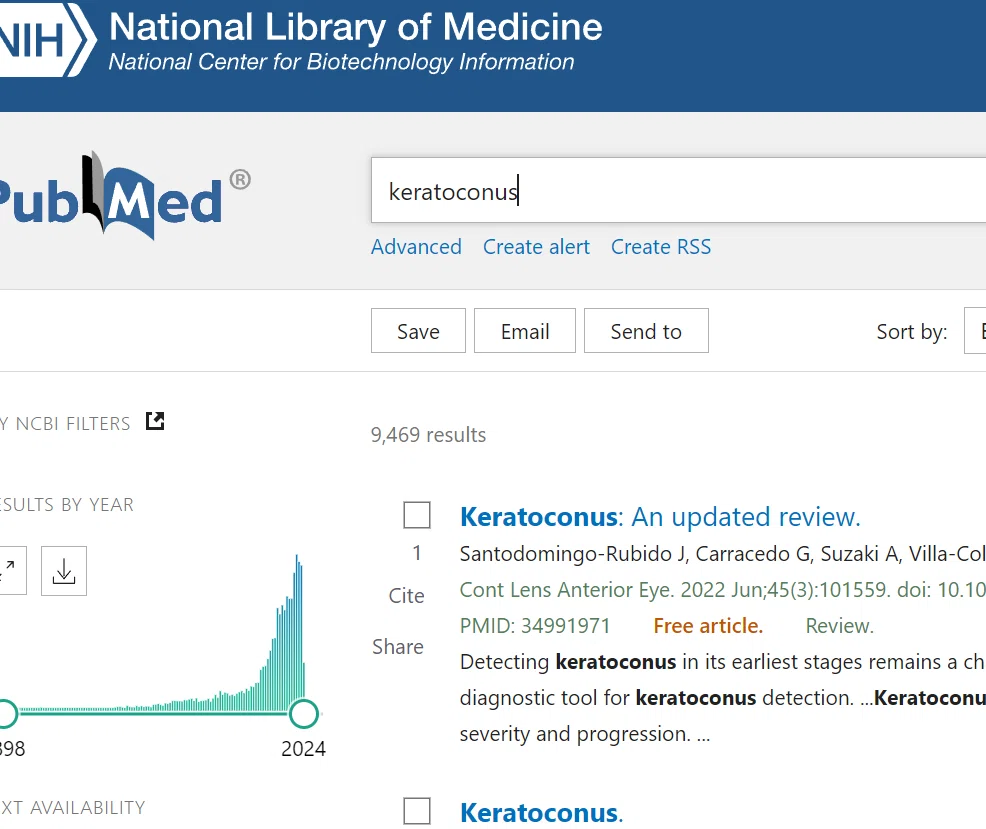Download results by year data
The width and height of the screenshot is (986, 829).
64,571
